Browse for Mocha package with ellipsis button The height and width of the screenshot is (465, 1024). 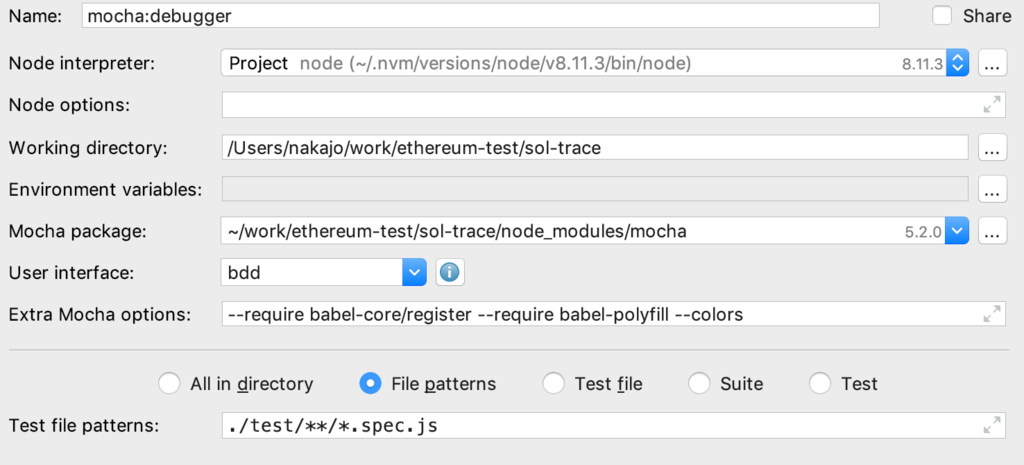pyautogui.click(x=991, y=231)
